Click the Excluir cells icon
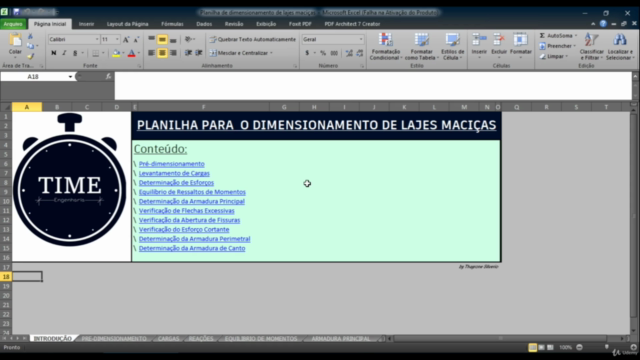This screenshot has height=360, width=640. pyautogui.click(x=499, y=40)
